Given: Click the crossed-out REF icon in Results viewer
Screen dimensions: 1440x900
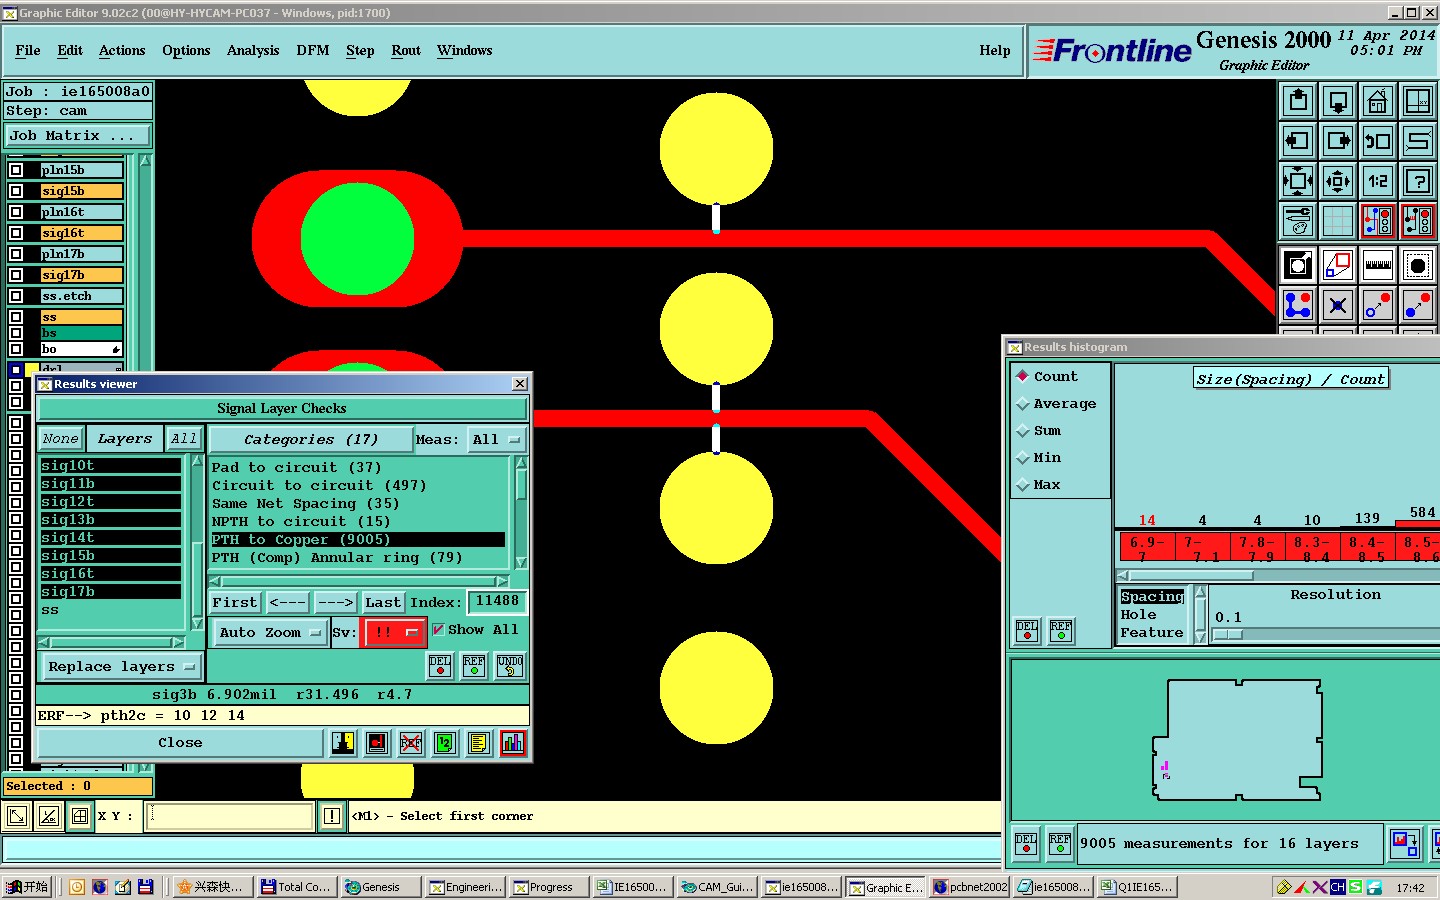Looking at the screenshot, I should [411, 743].
